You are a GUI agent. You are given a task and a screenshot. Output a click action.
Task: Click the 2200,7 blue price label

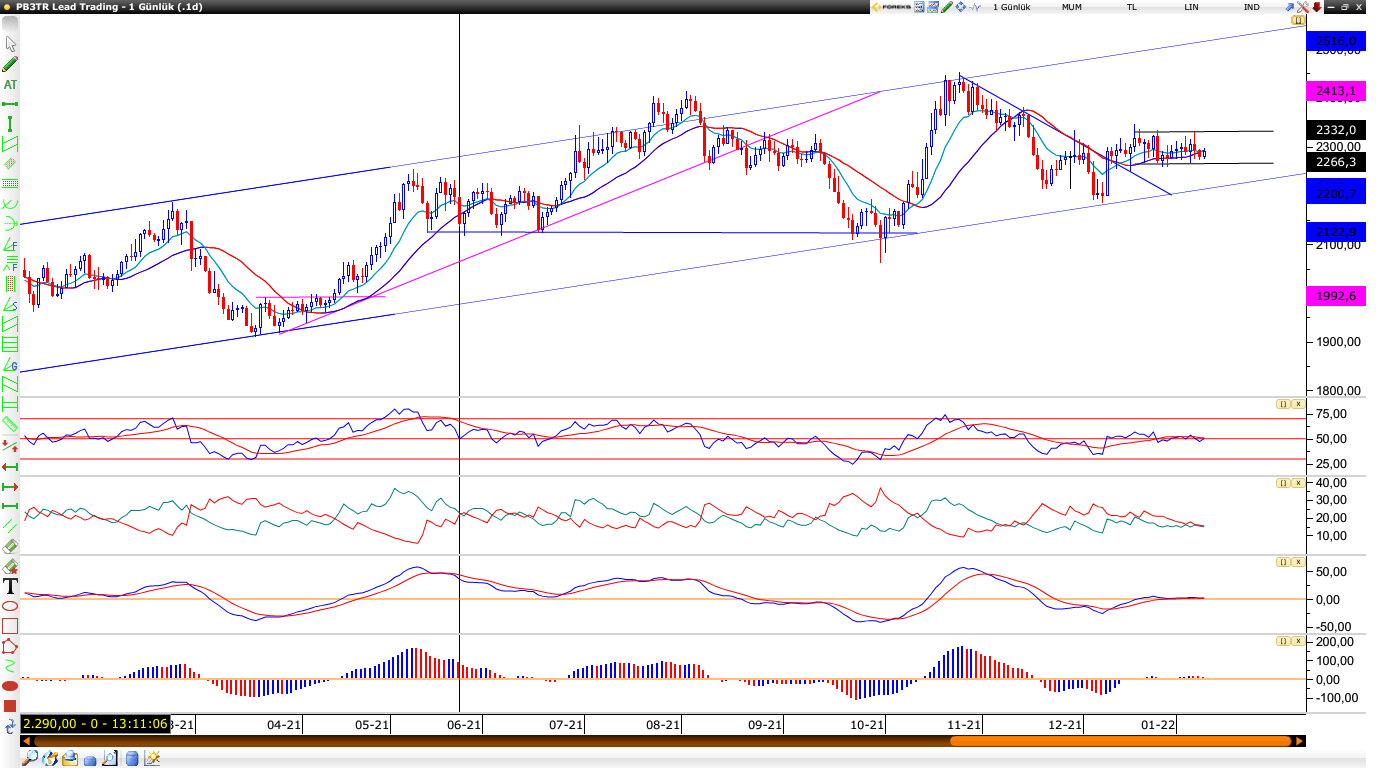point(1336,194)
